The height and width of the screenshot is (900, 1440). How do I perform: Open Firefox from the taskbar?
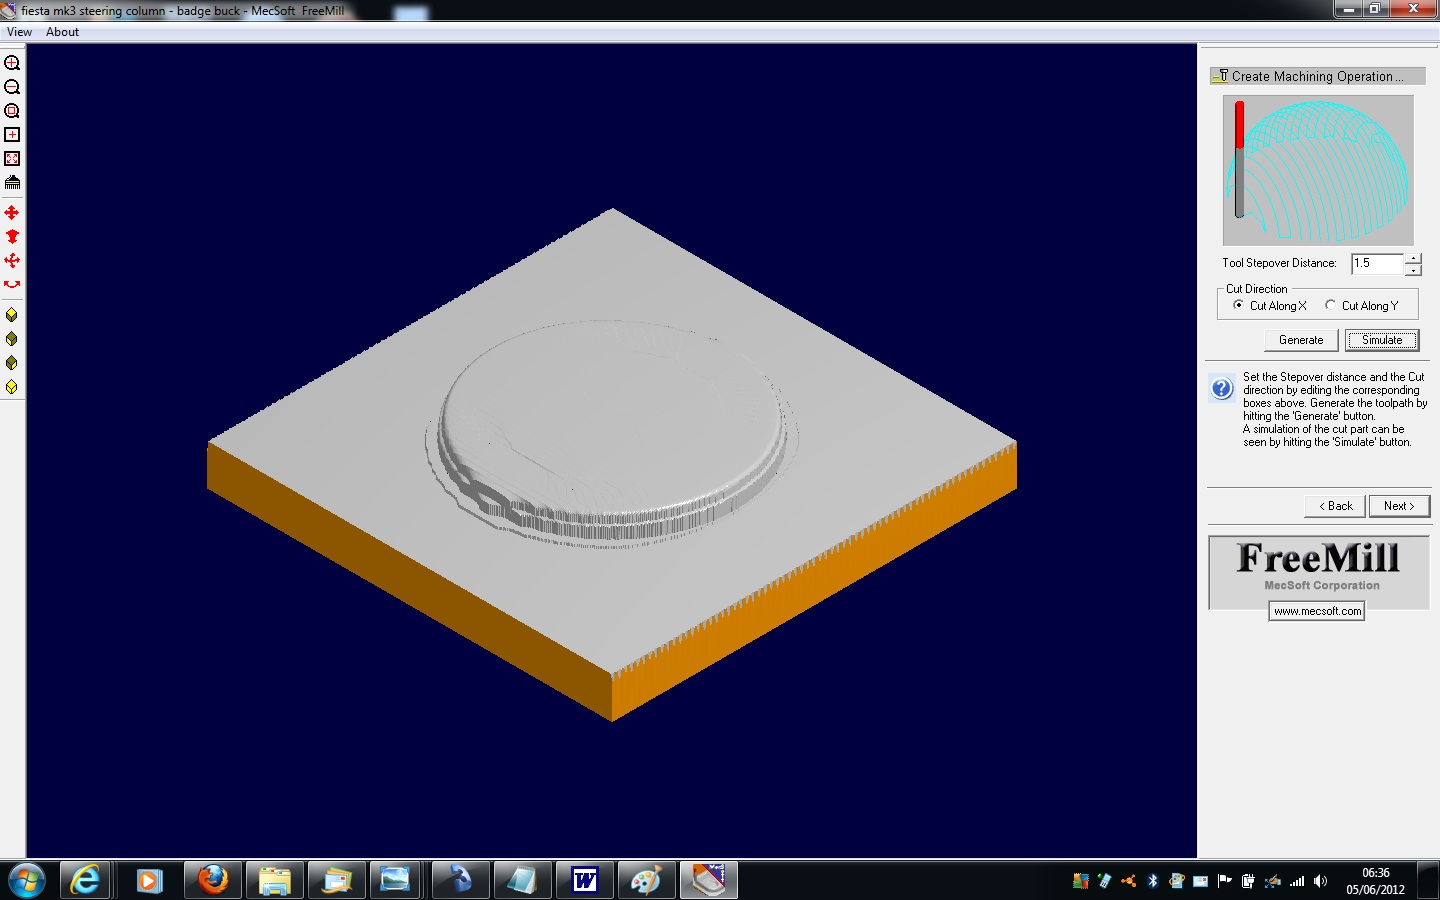[212, 880]
